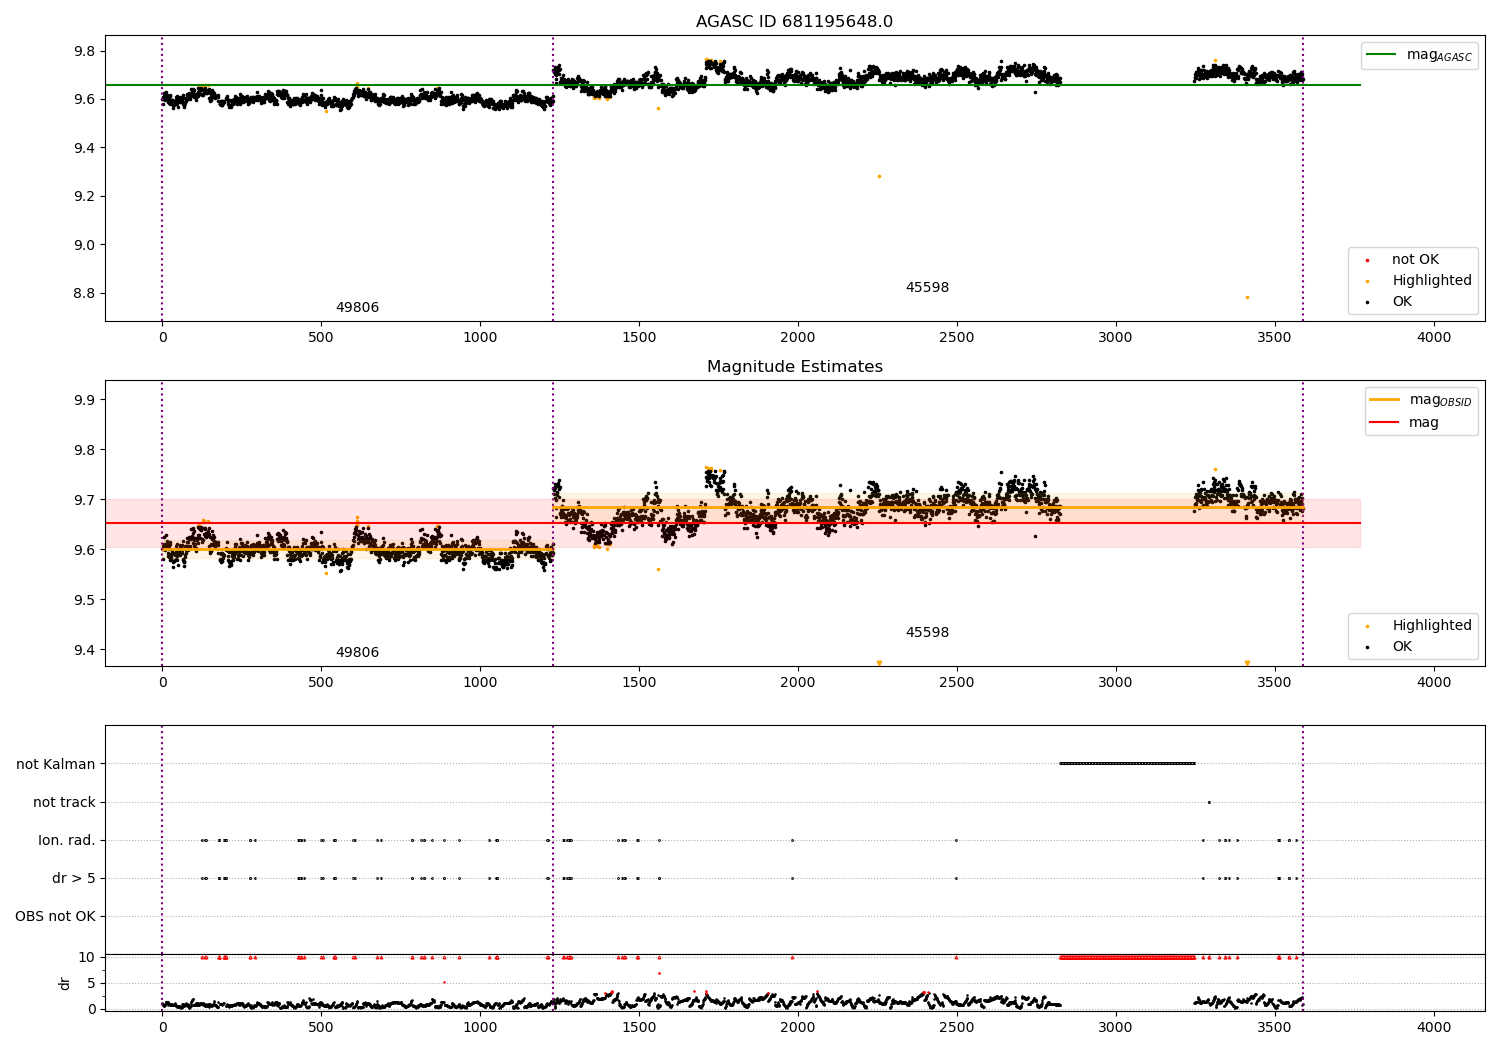The width and height of the screenshot is (1500, 1050).
Task: Click the 'Magnitude Estimates' subplot title
Action: click(795, 367)
